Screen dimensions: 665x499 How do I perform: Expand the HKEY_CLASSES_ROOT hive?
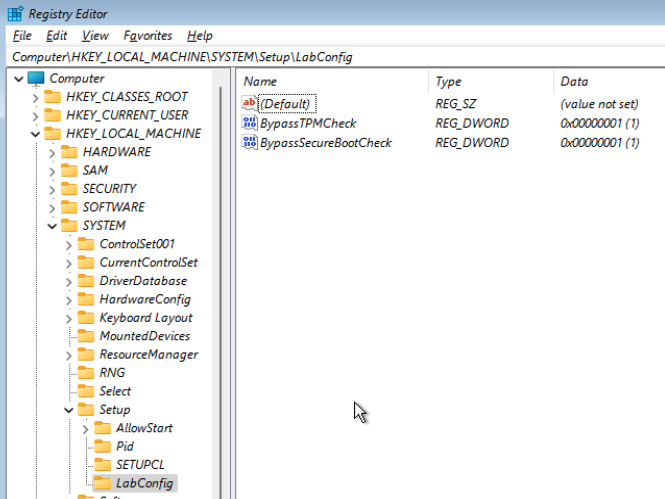[36, 97]
